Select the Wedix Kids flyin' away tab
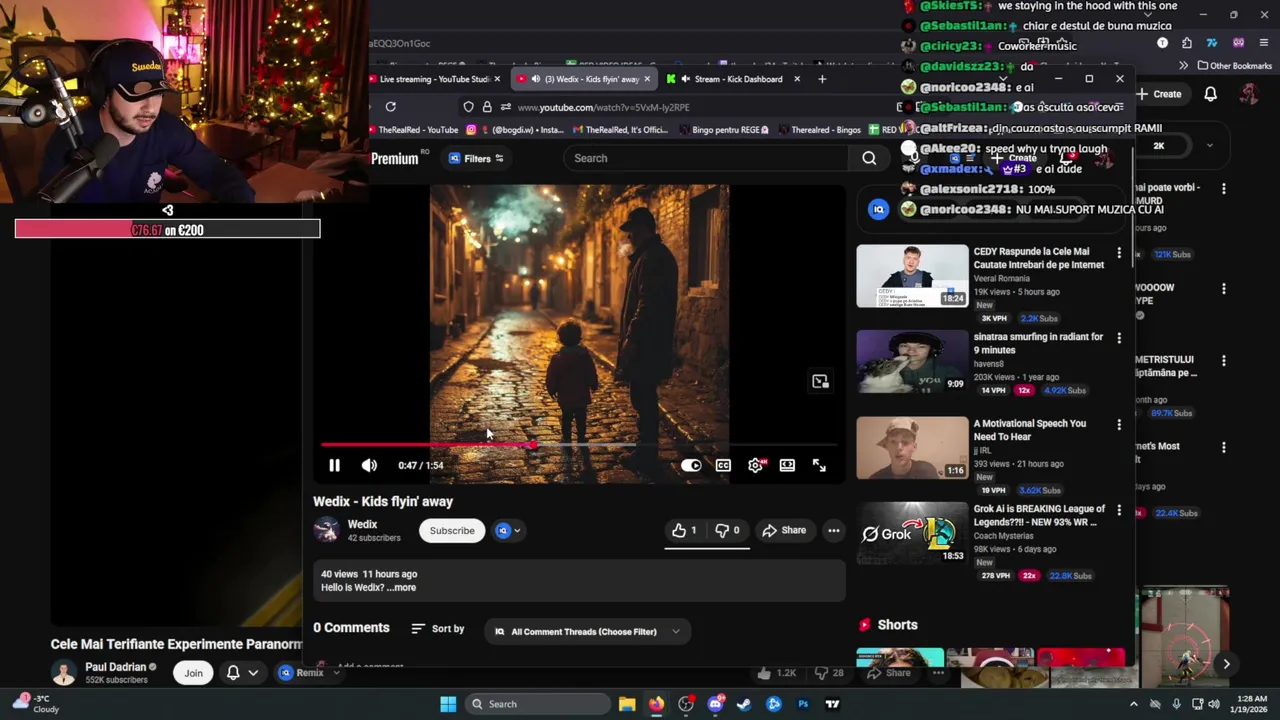The height and width of the screenshot is (720, 1280). pos(583,79)
